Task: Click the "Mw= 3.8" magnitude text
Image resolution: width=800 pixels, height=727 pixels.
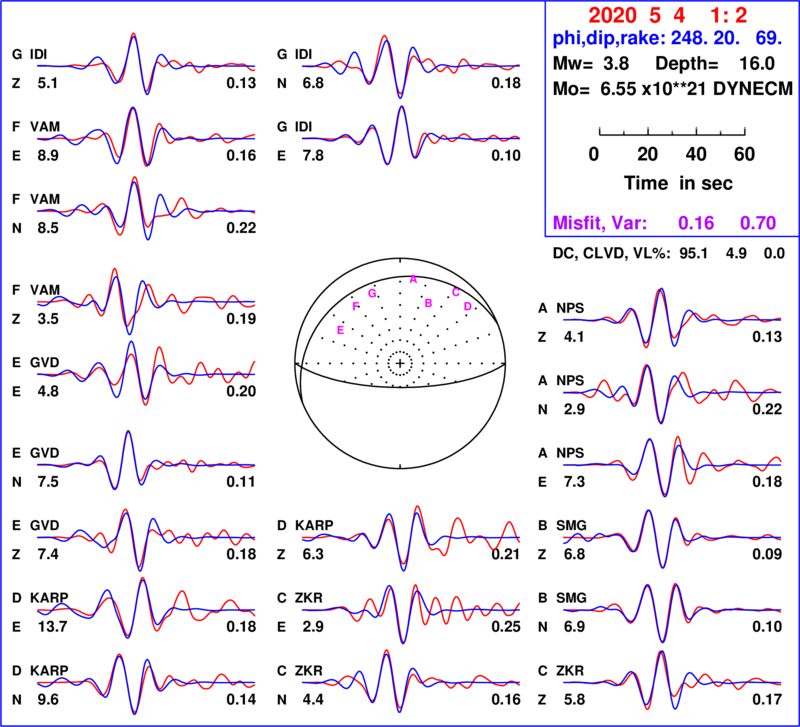Action: pos(591,64)
